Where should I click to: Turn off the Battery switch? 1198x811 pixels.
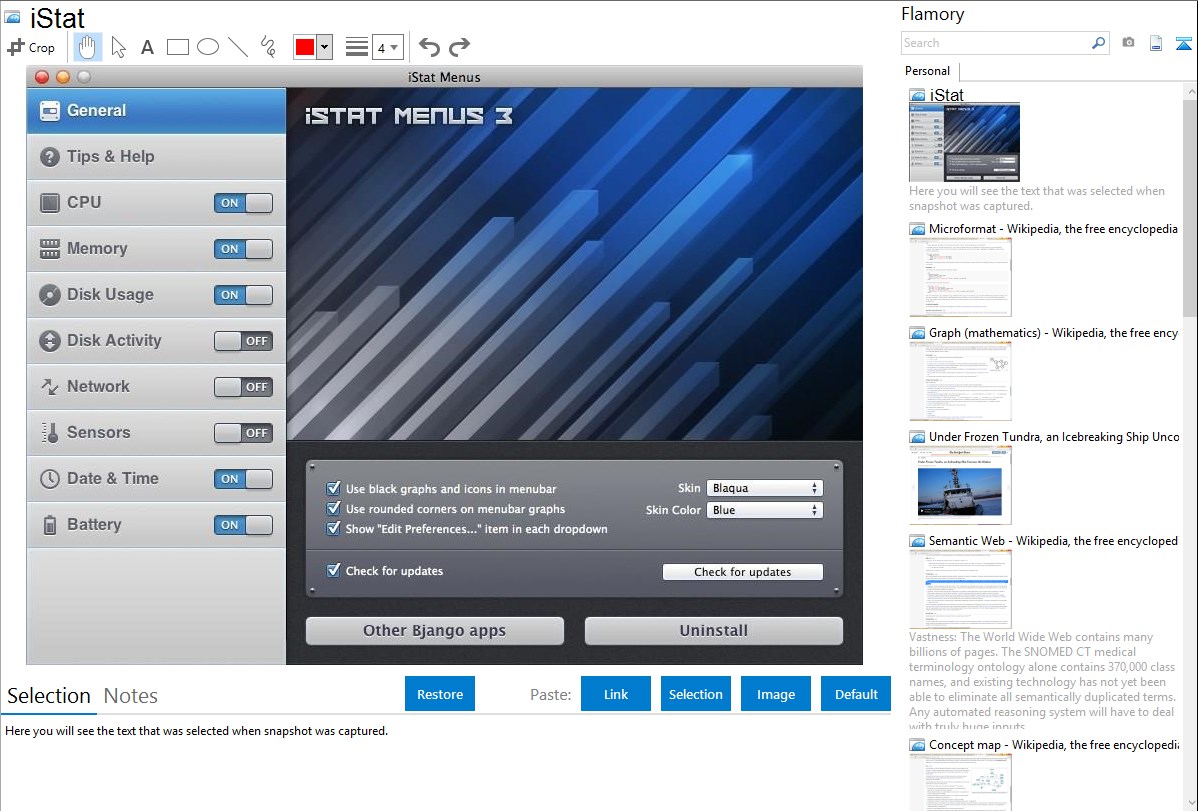[243, 525]
